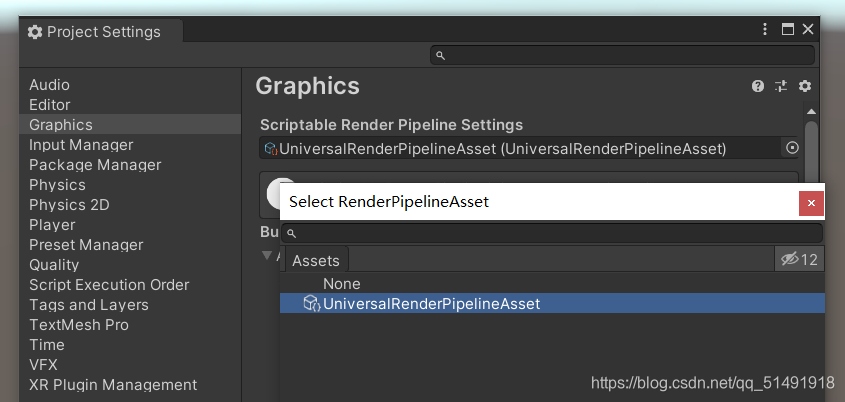Open the Physics settings category
The height and width of the screenshot is (402, 845).
tap(130, 185)
